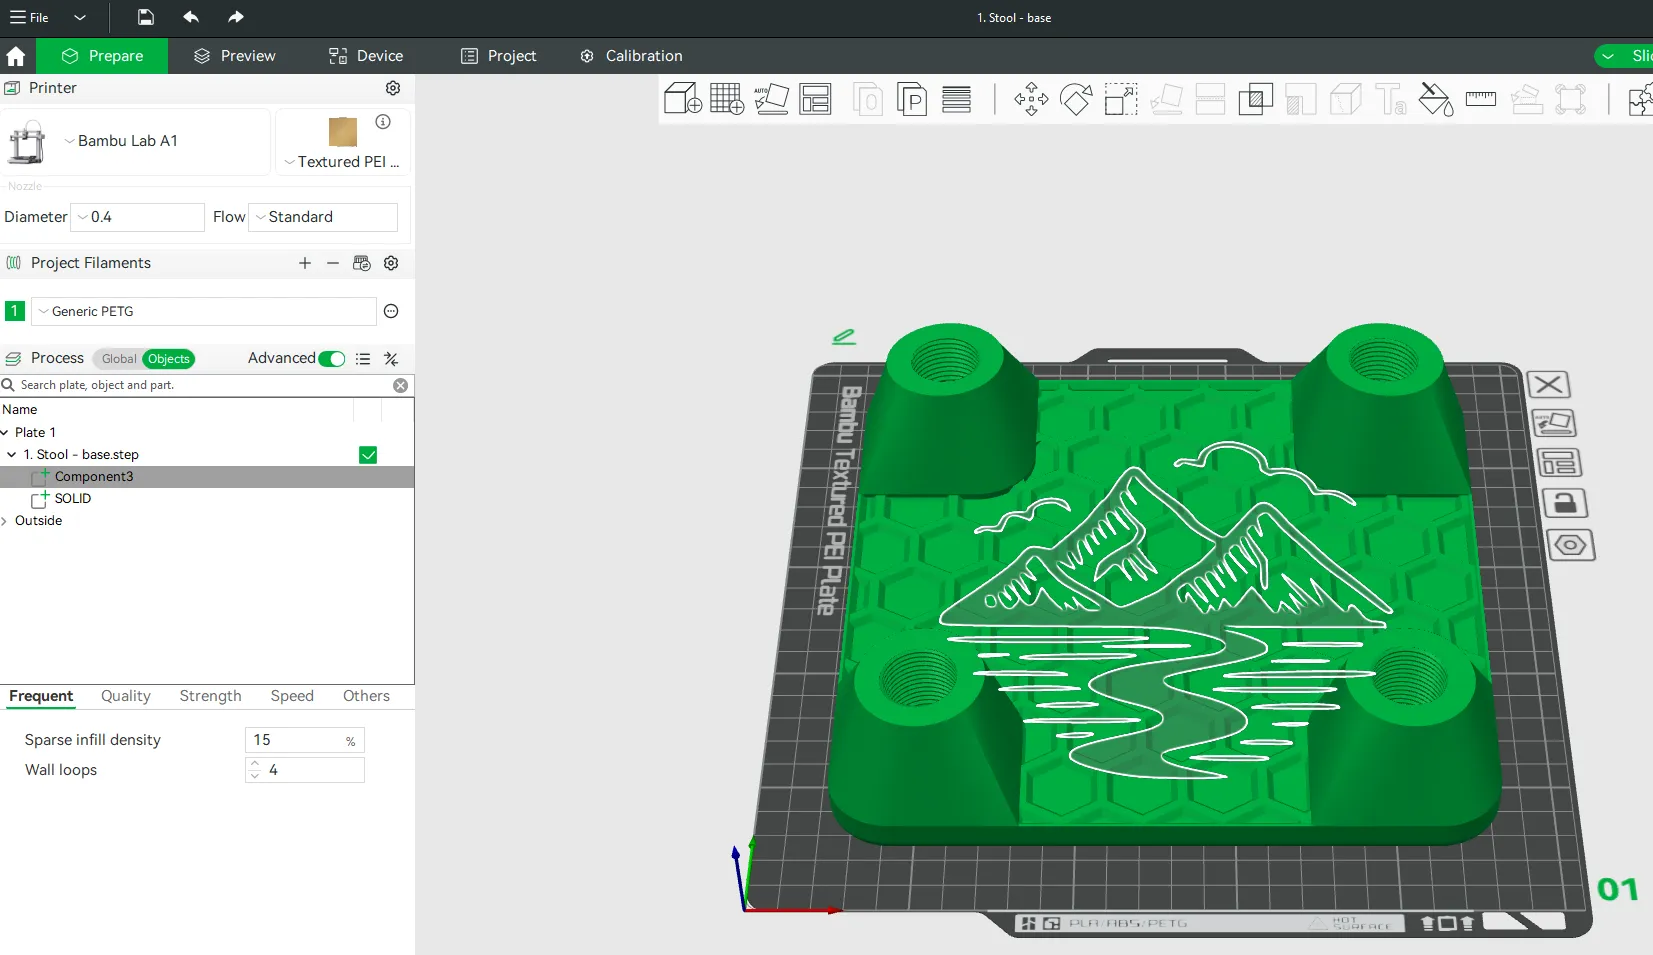Remove plate with the X icon
1653x955 pixels.
[1549, 384]
